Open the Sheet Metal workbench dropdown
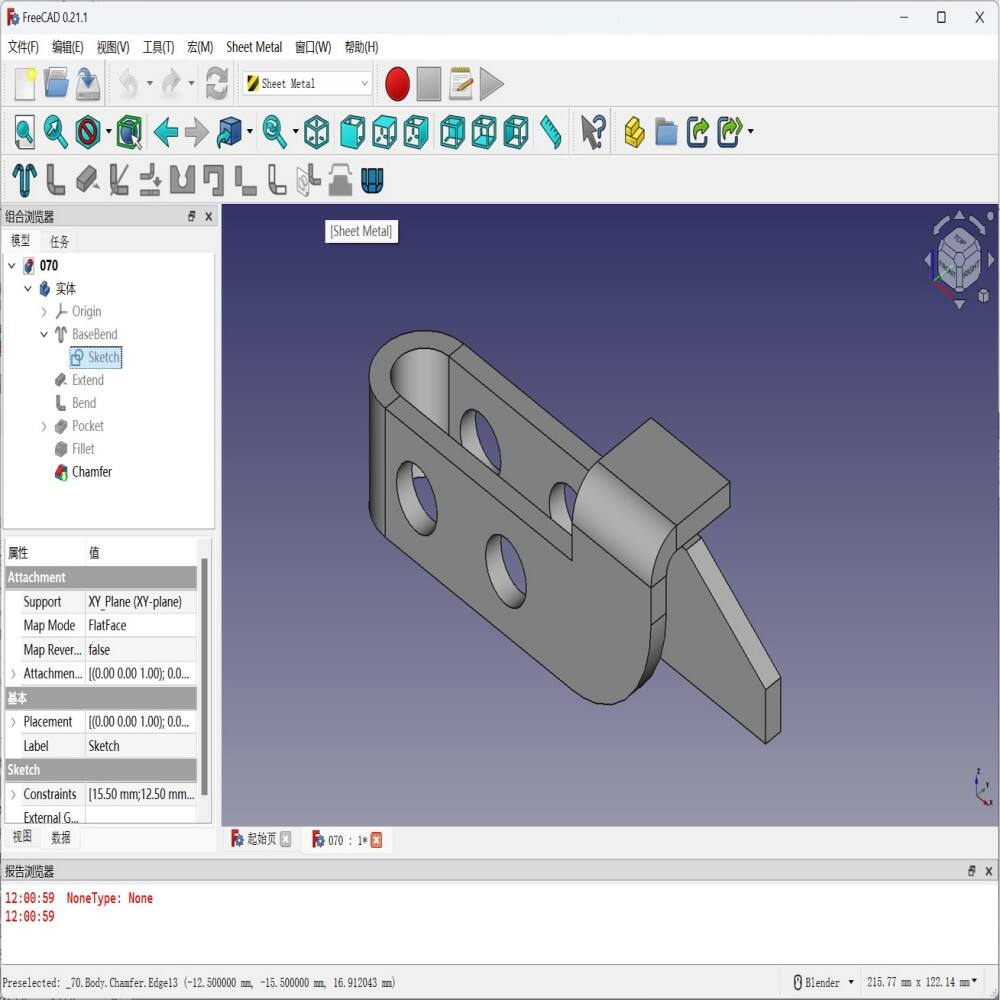Image resolution: width=1000 pixels, height=1000 pixels. (x=365, y=84)
